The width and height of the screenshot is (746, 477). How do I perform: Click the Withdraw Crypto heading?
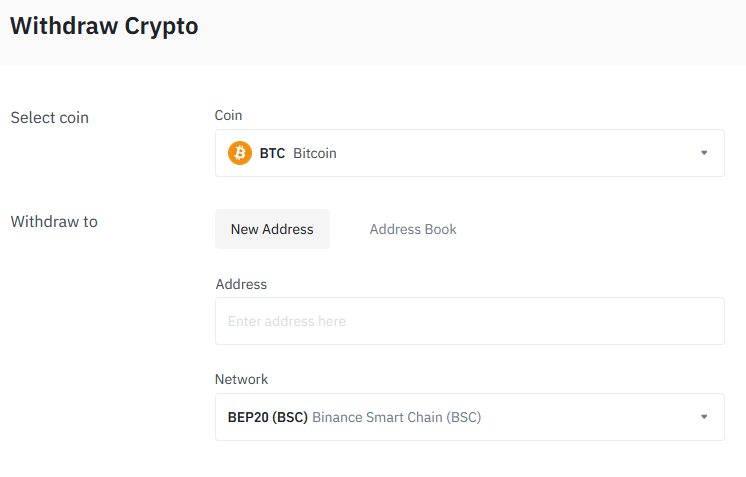click(x=104, y=26)
